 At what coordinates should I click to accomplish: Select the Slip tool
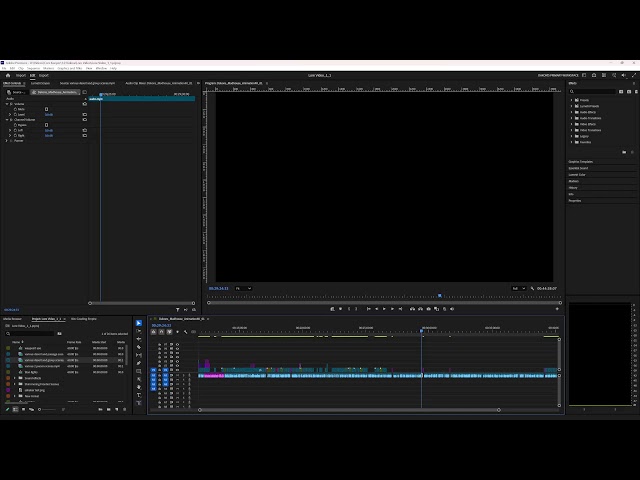pyautogui.click(x=139, y=355)
